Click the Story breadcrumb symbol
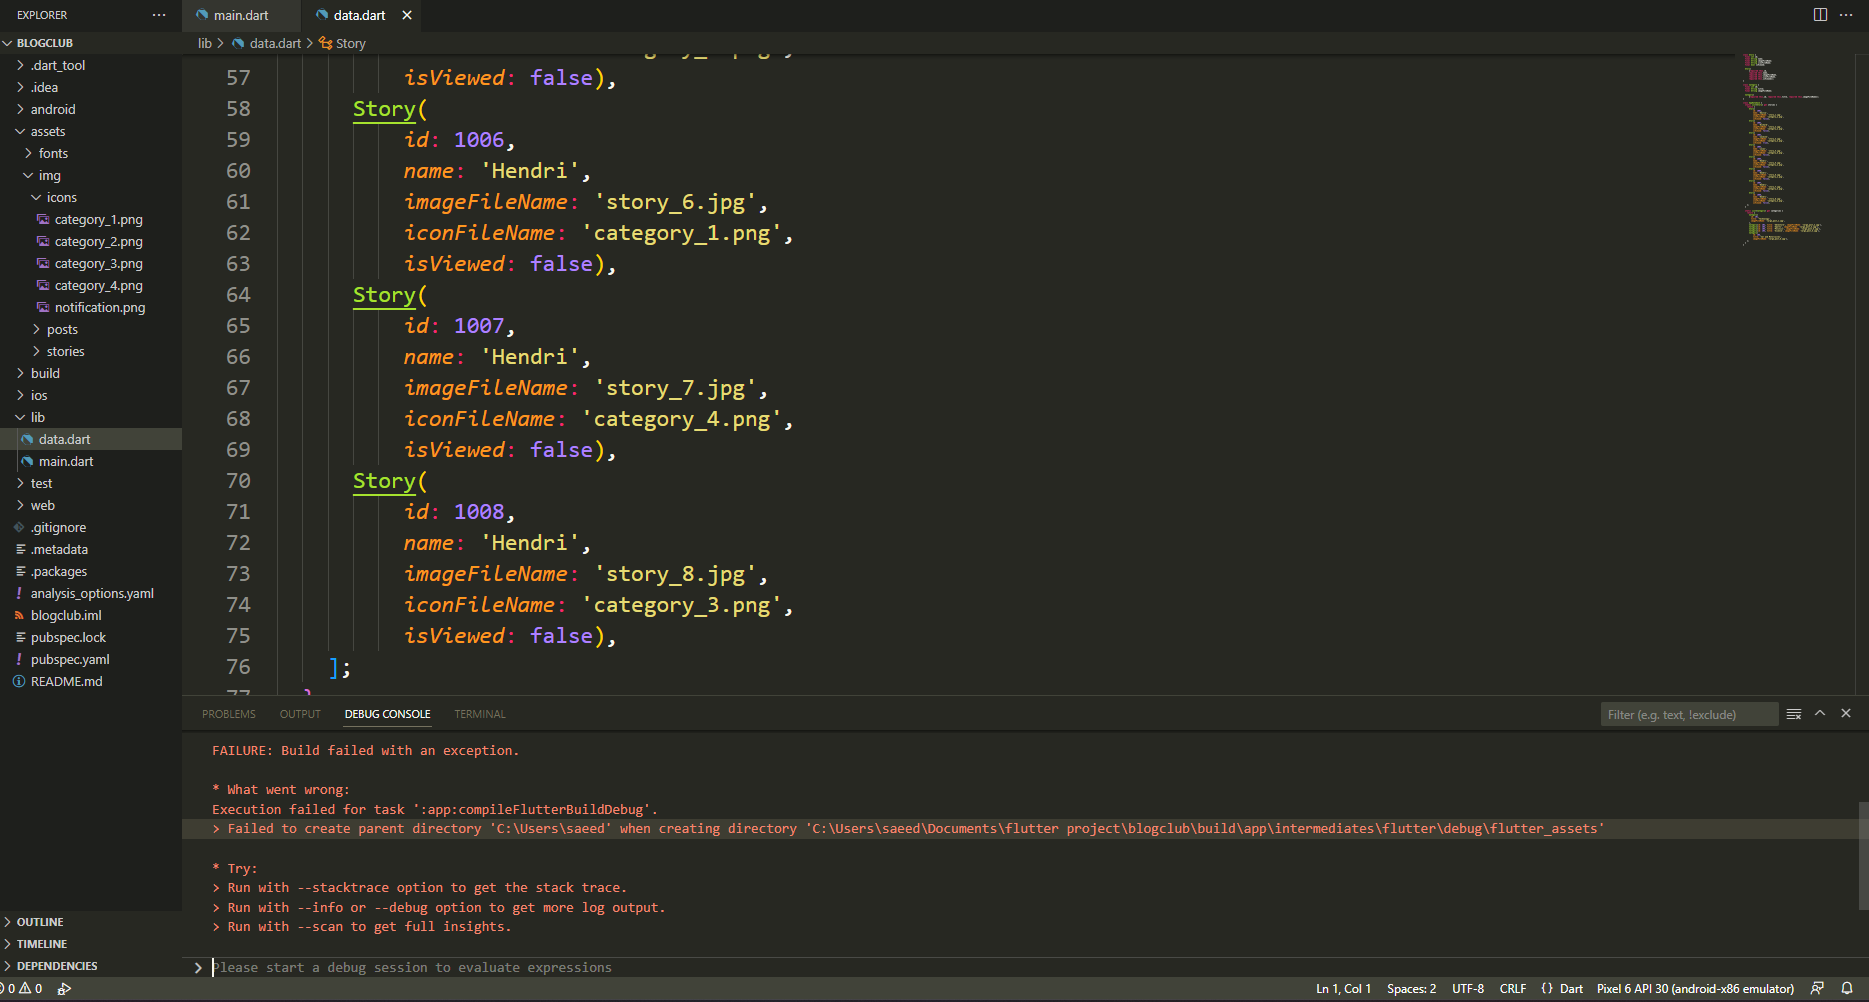This screenshot has width=1869, height=1002. 350,43
